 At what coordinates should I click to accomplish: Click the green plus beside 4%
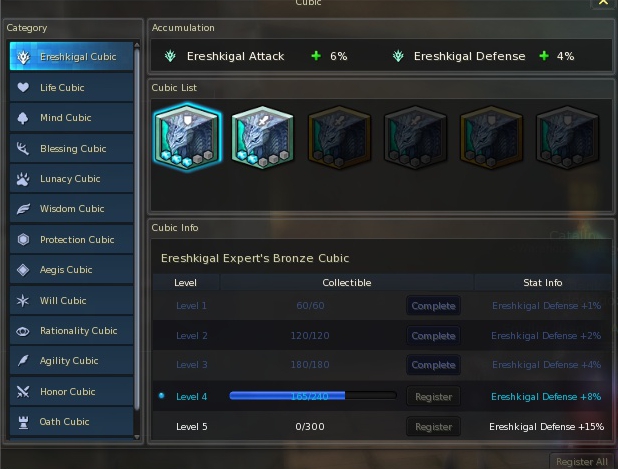pyautogui.click(x=544, y=56)
